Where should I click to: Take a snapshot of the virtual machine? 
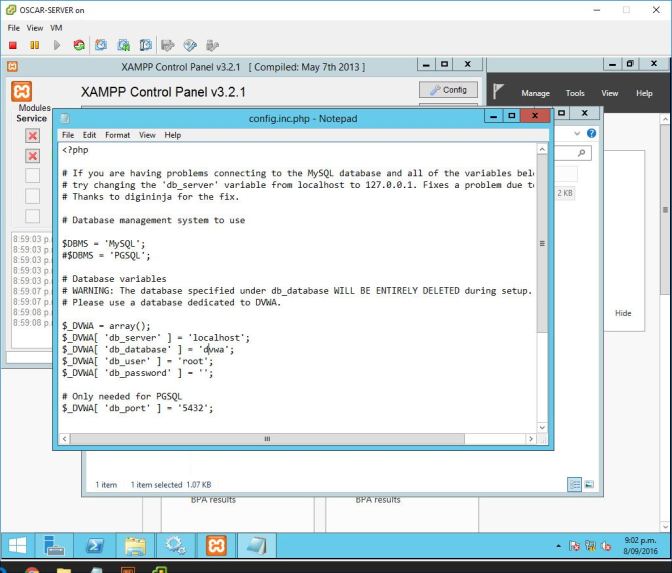pyautogui.click(x=101, y=45)
